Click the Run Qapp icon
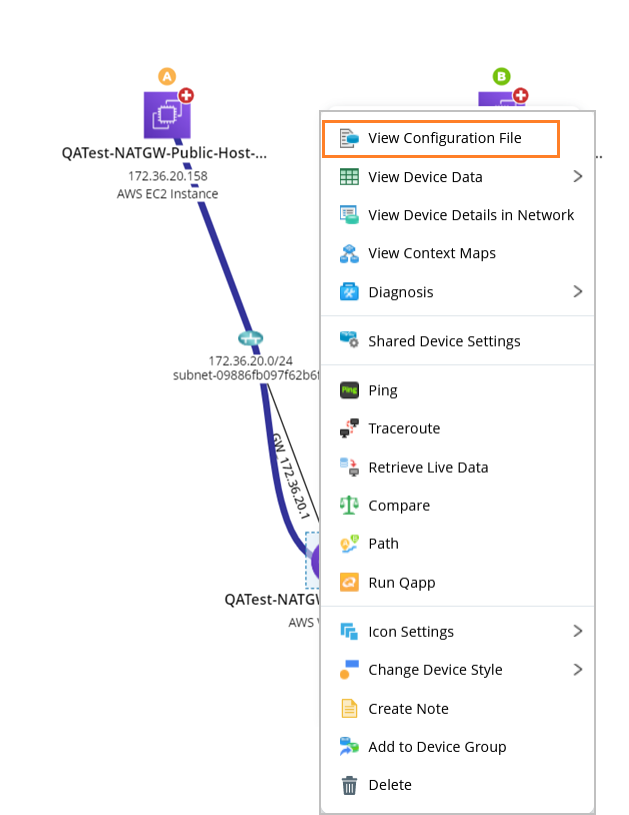This screenshot has height=815, width=629. [349, 582]
